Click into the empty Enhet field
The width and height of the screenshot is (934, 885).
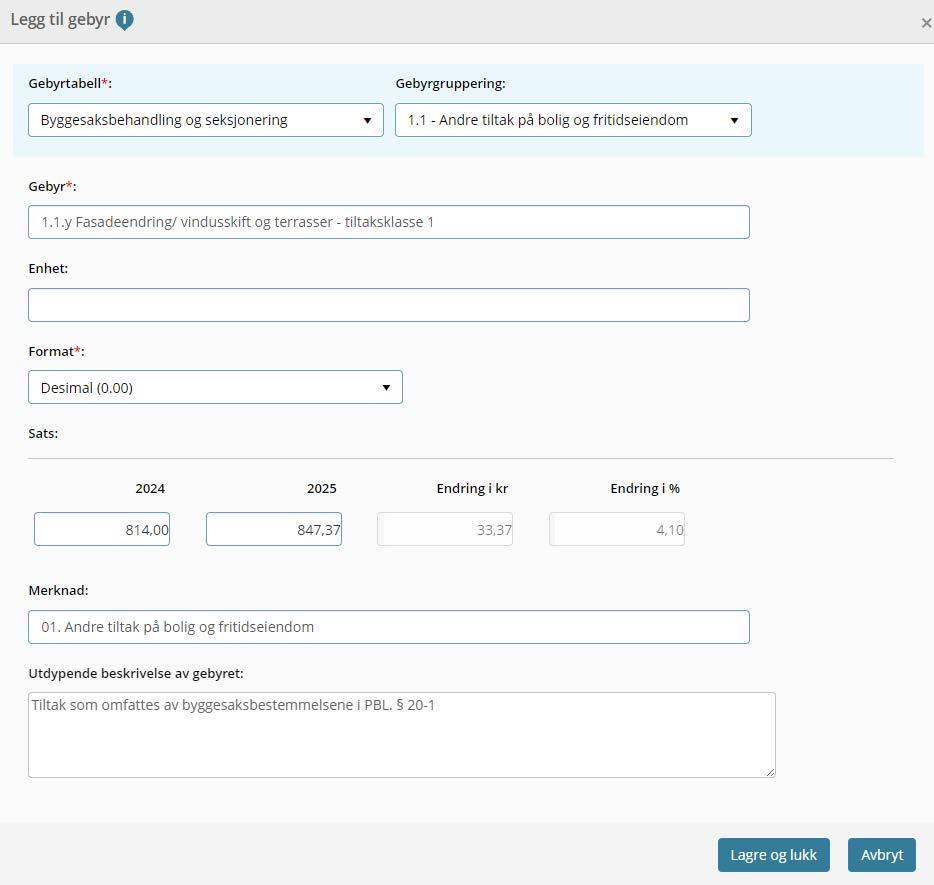(x=388, y=305)
